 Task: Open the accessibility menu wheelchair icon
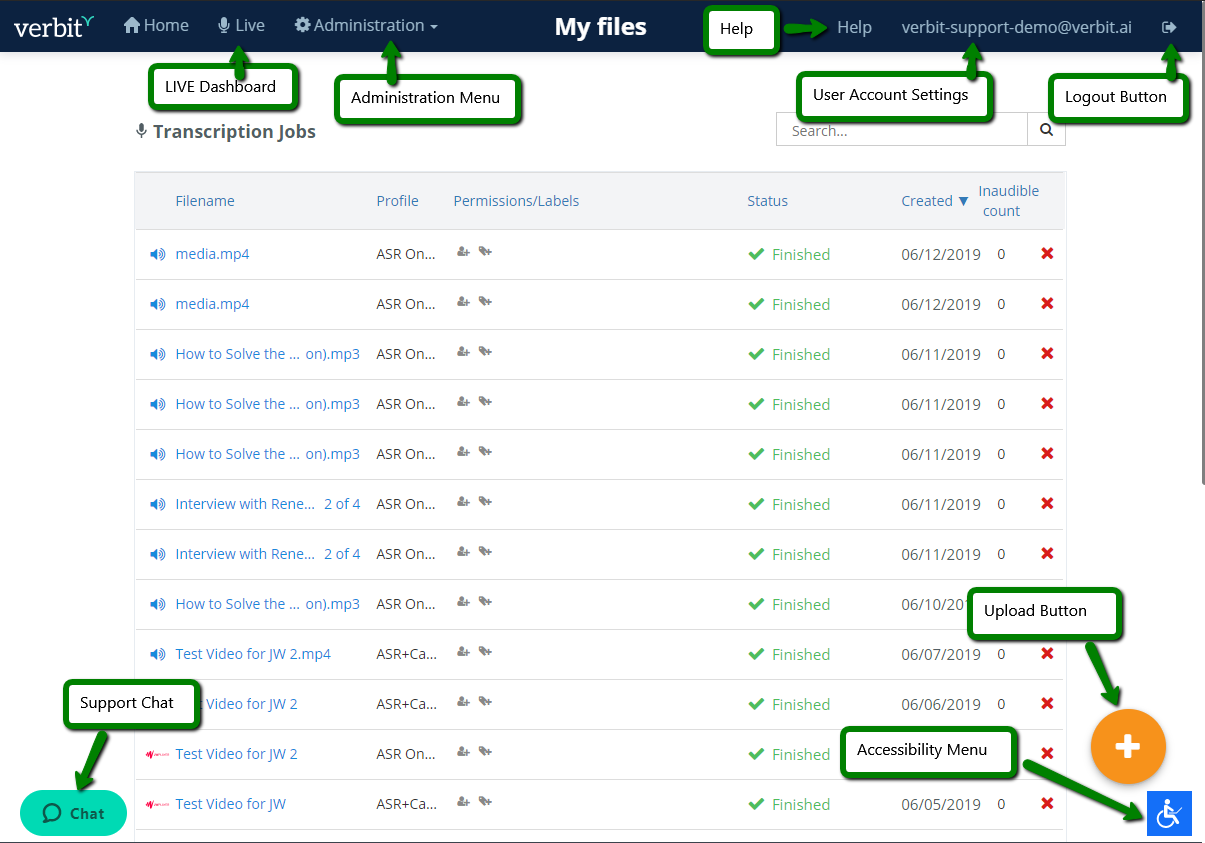pyautogui.click(x=1169, y=813)
